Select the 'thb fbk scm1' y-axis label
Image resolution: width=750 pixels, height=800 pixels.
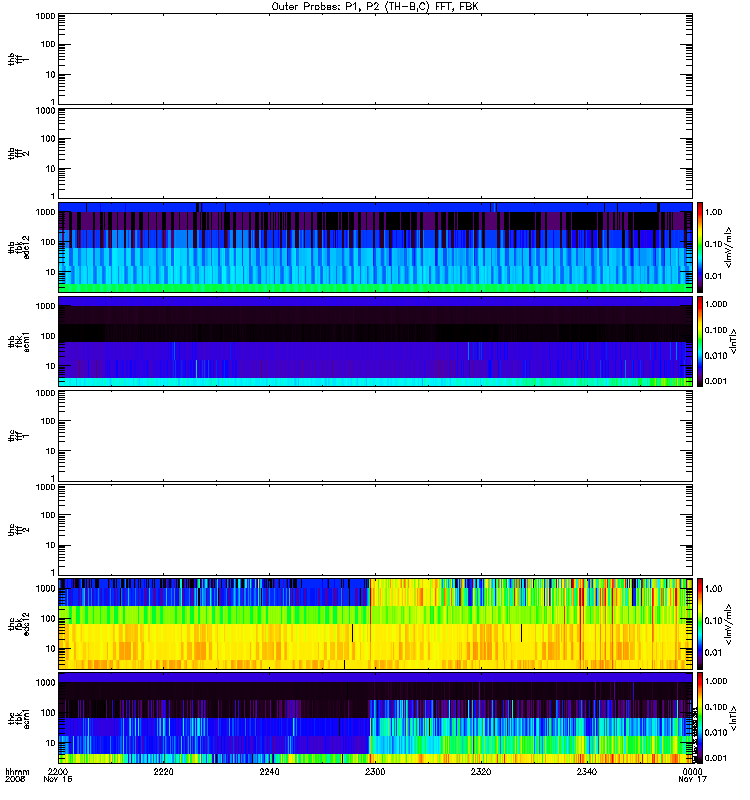coord(18,341)
